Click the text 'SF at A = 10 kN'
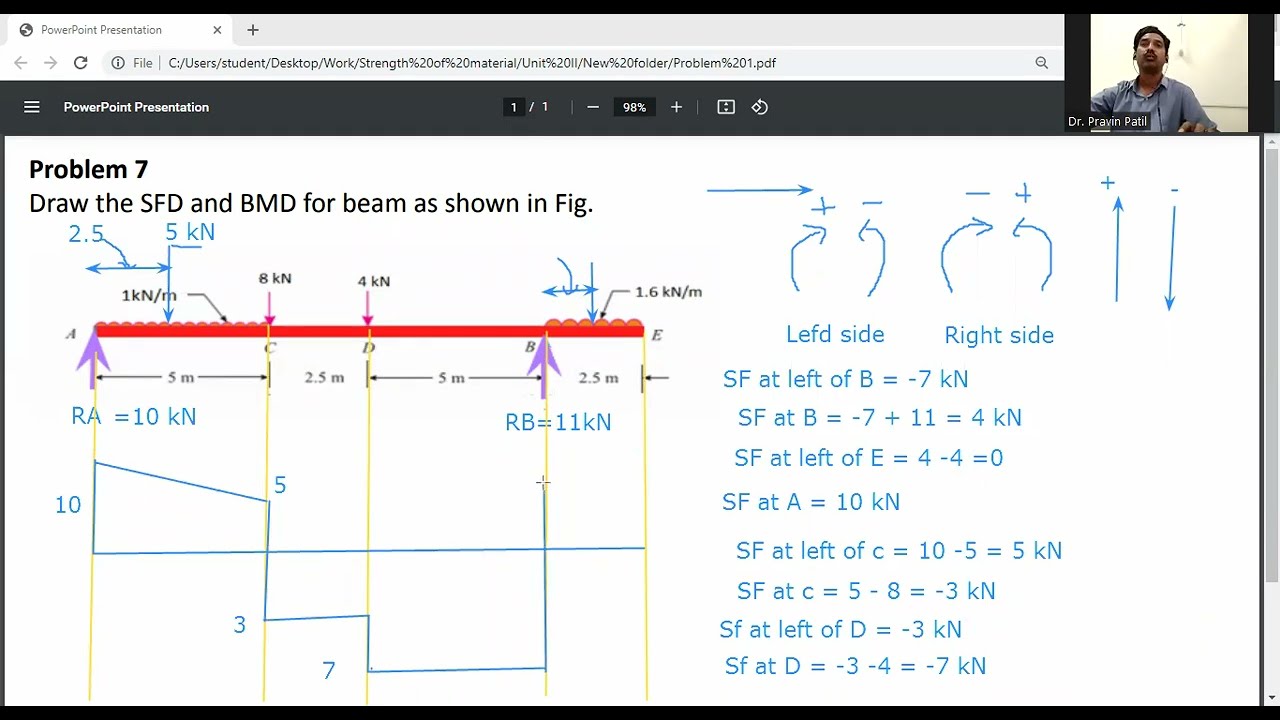Screen dimensions: 1280x720 click(811, 502)
